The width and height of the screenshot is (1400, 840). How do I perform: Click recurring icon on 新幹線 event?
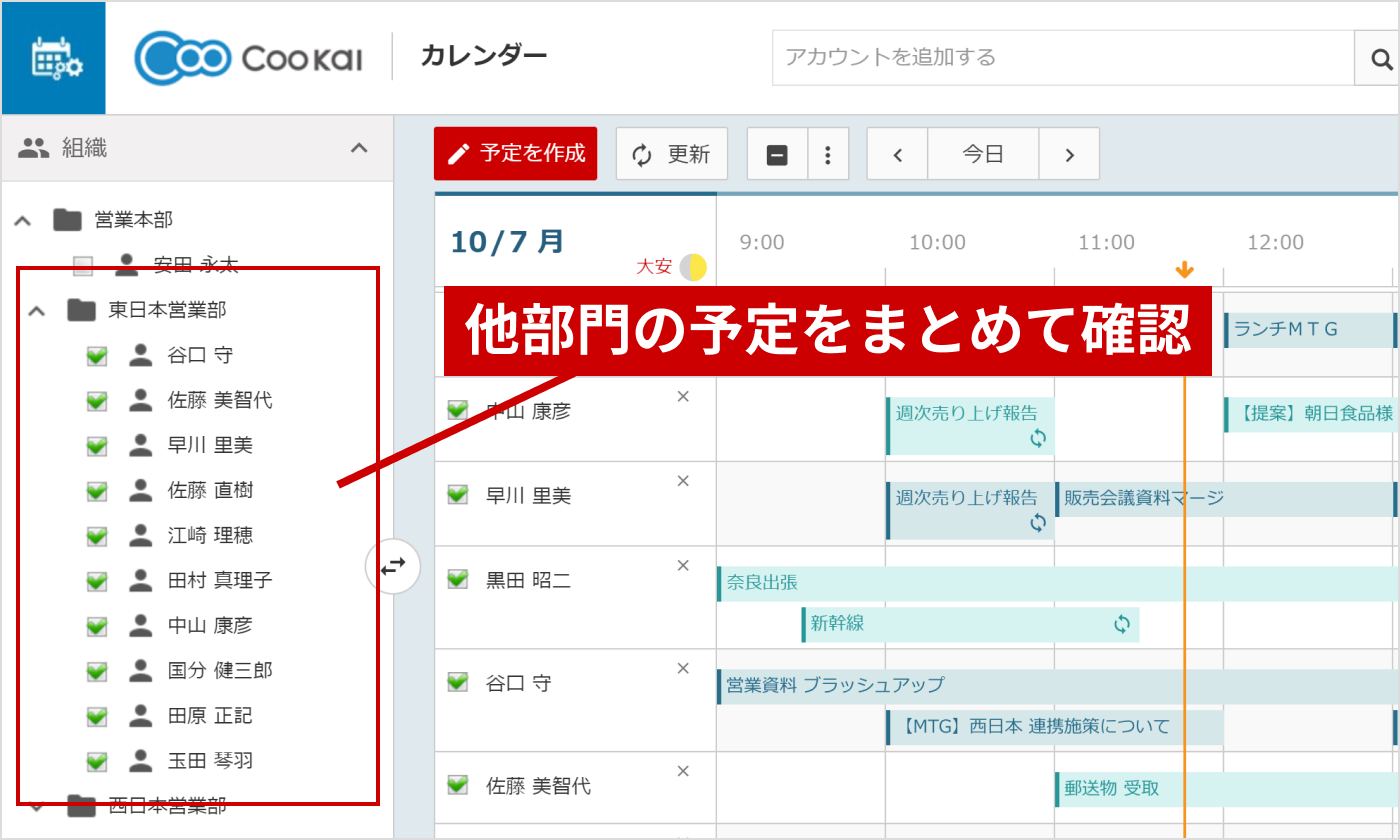pyautogui.click(x=1122, y=624)
